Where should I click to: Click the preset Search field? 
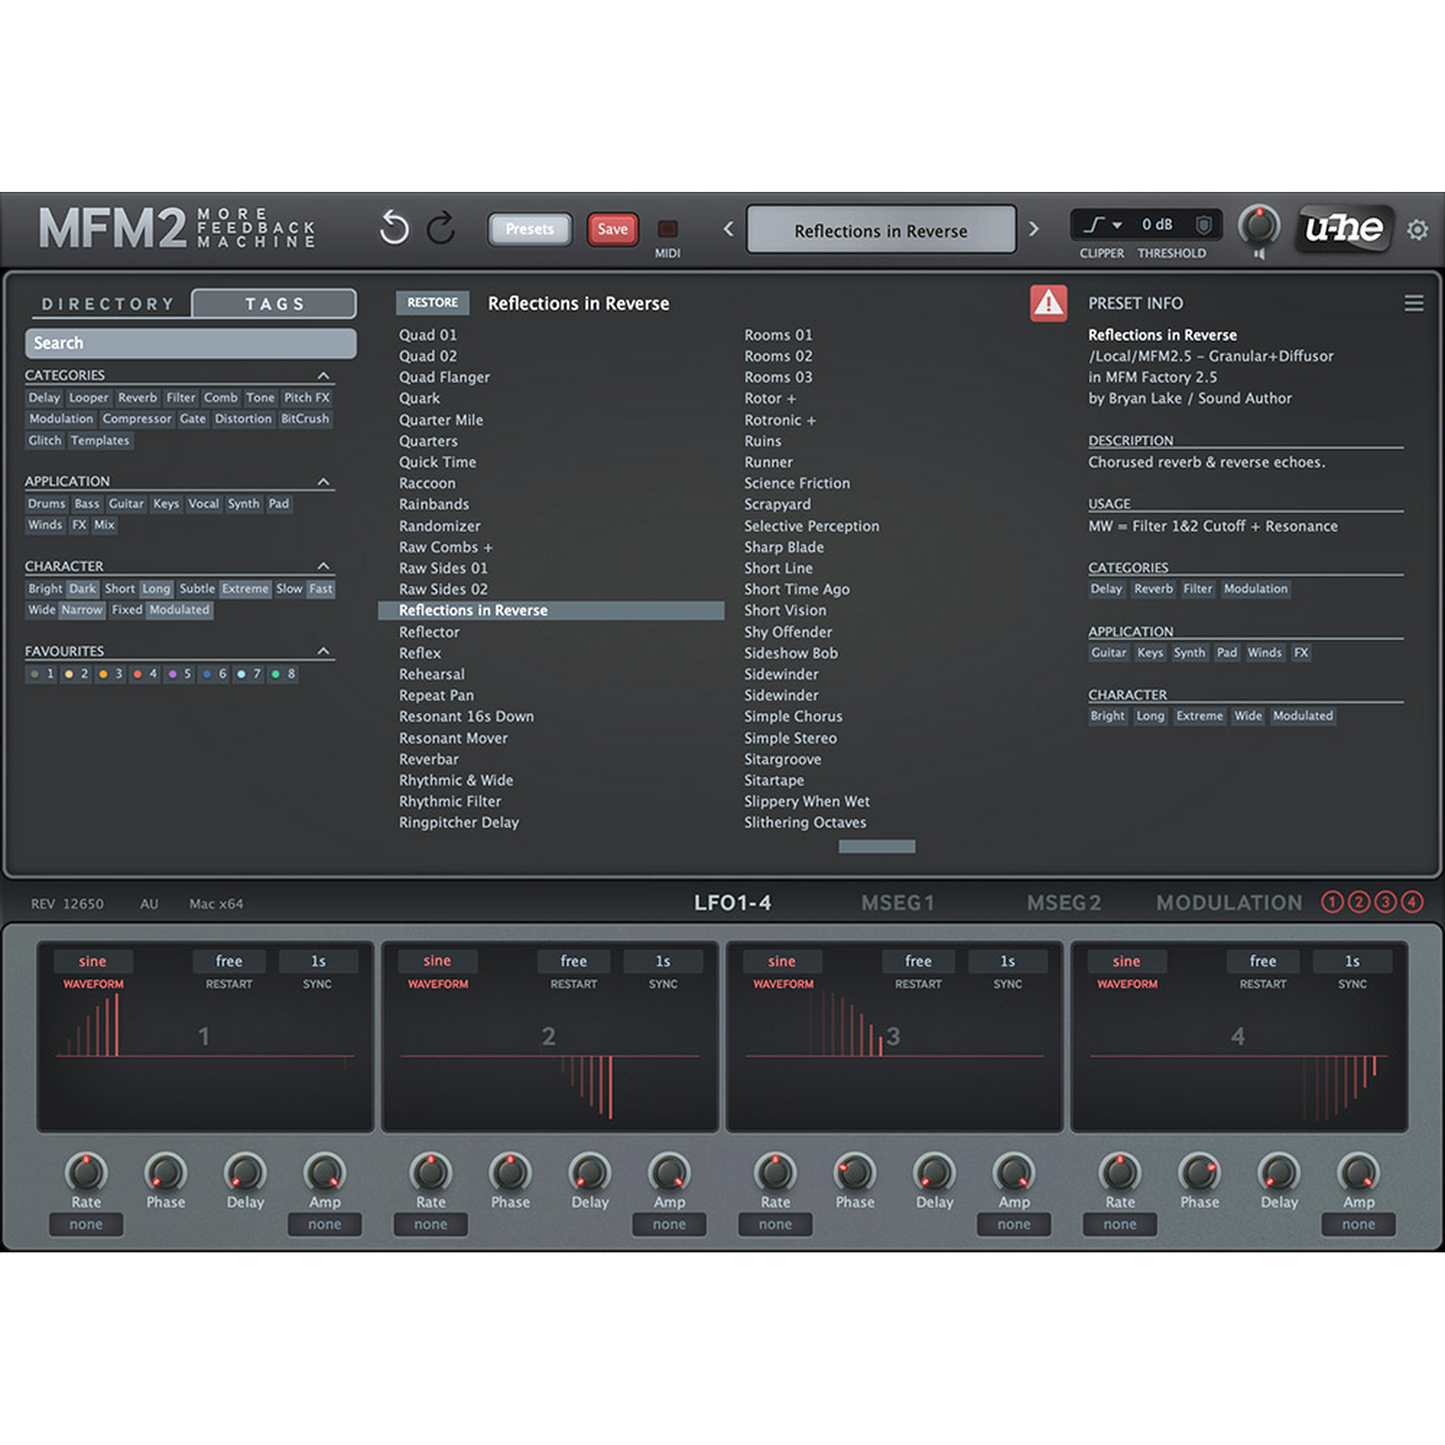coord(190,343)
